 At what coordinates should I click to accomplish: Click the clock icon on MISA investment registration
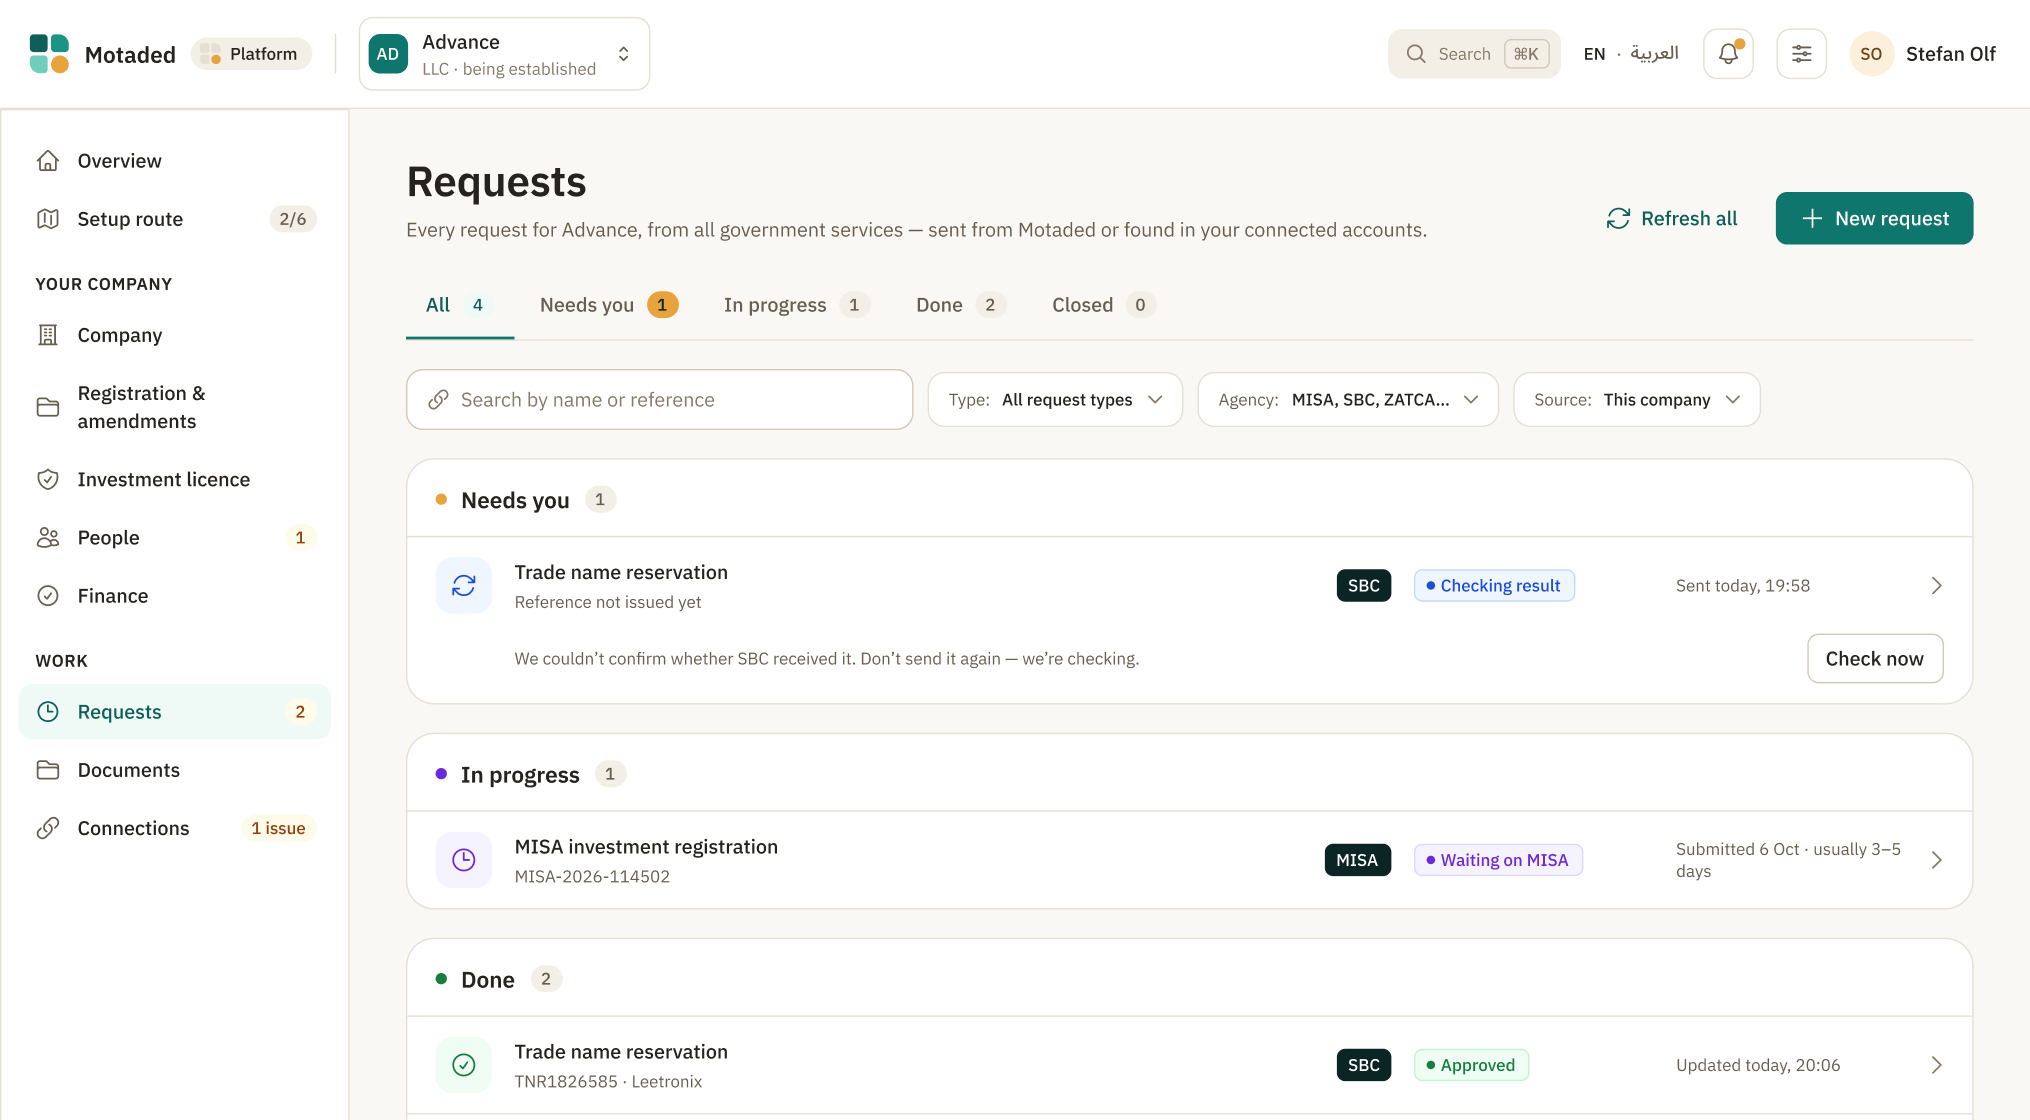464,860
